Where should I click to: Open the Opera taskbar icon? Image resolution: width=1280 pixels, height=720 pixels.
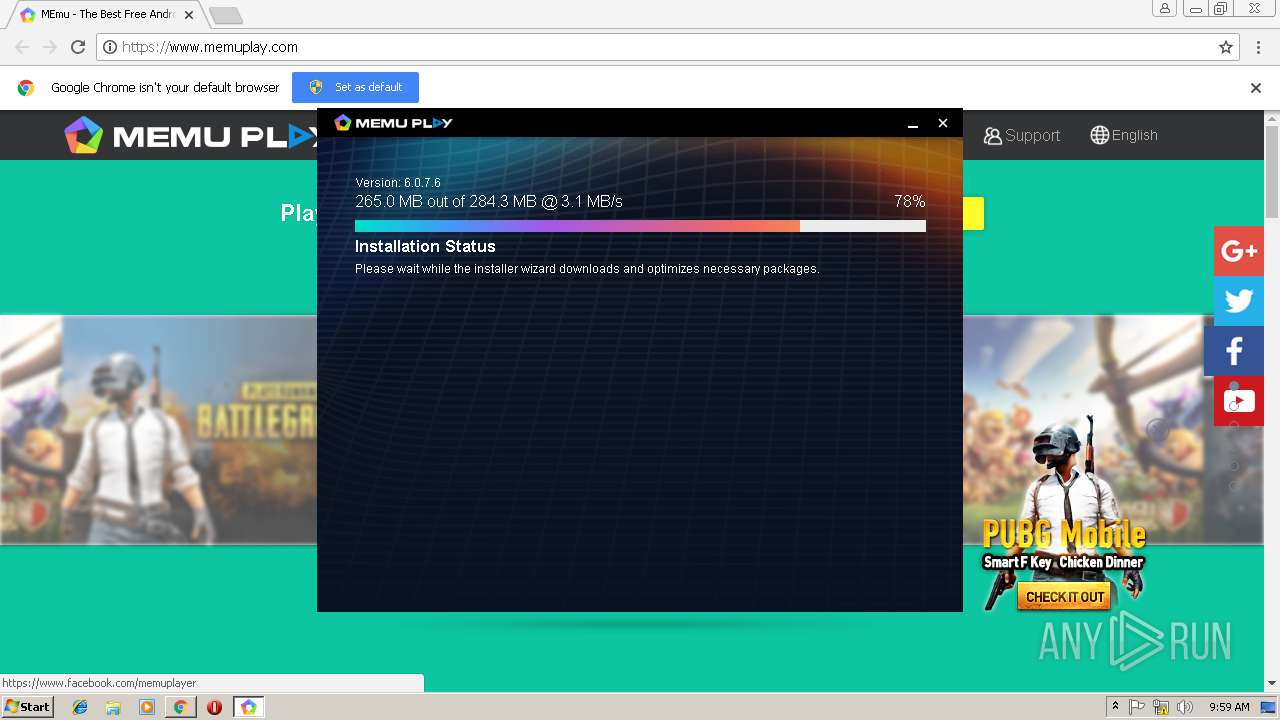coord(214,707)
